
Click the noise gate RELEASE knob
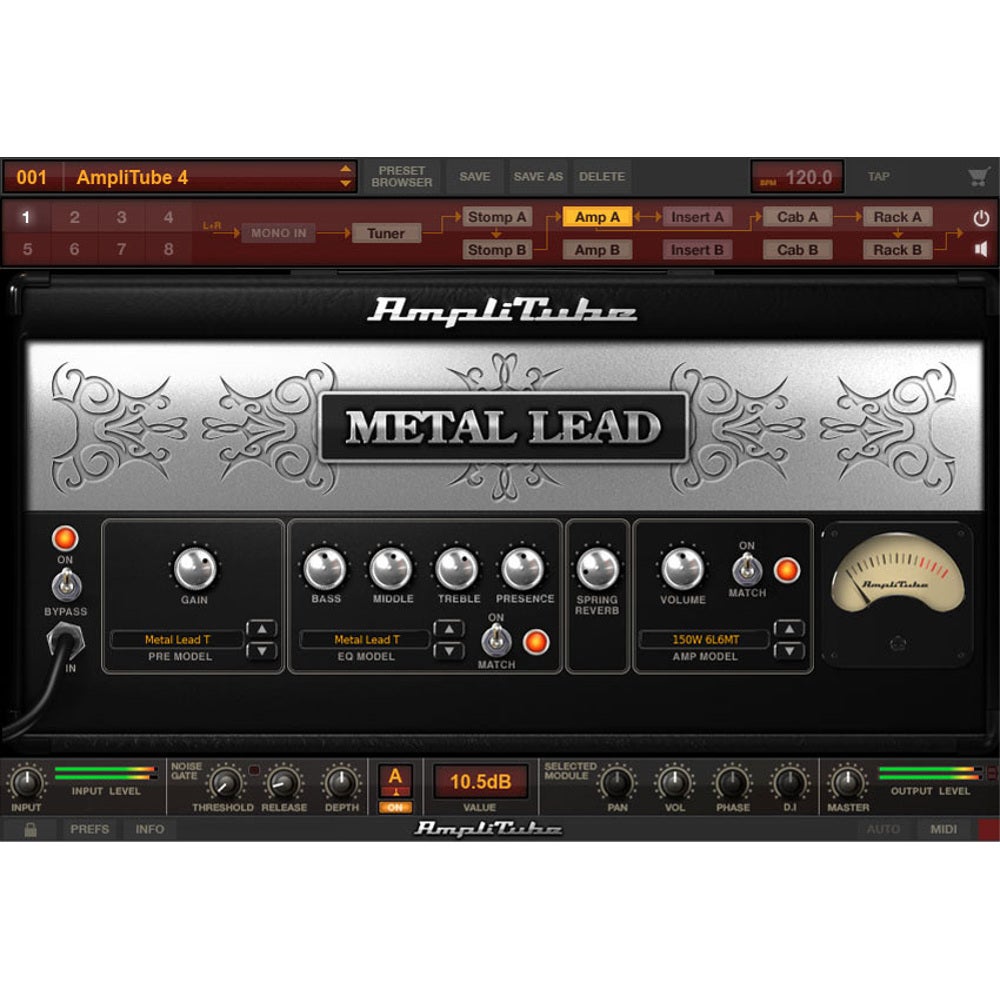click(284, 783)
